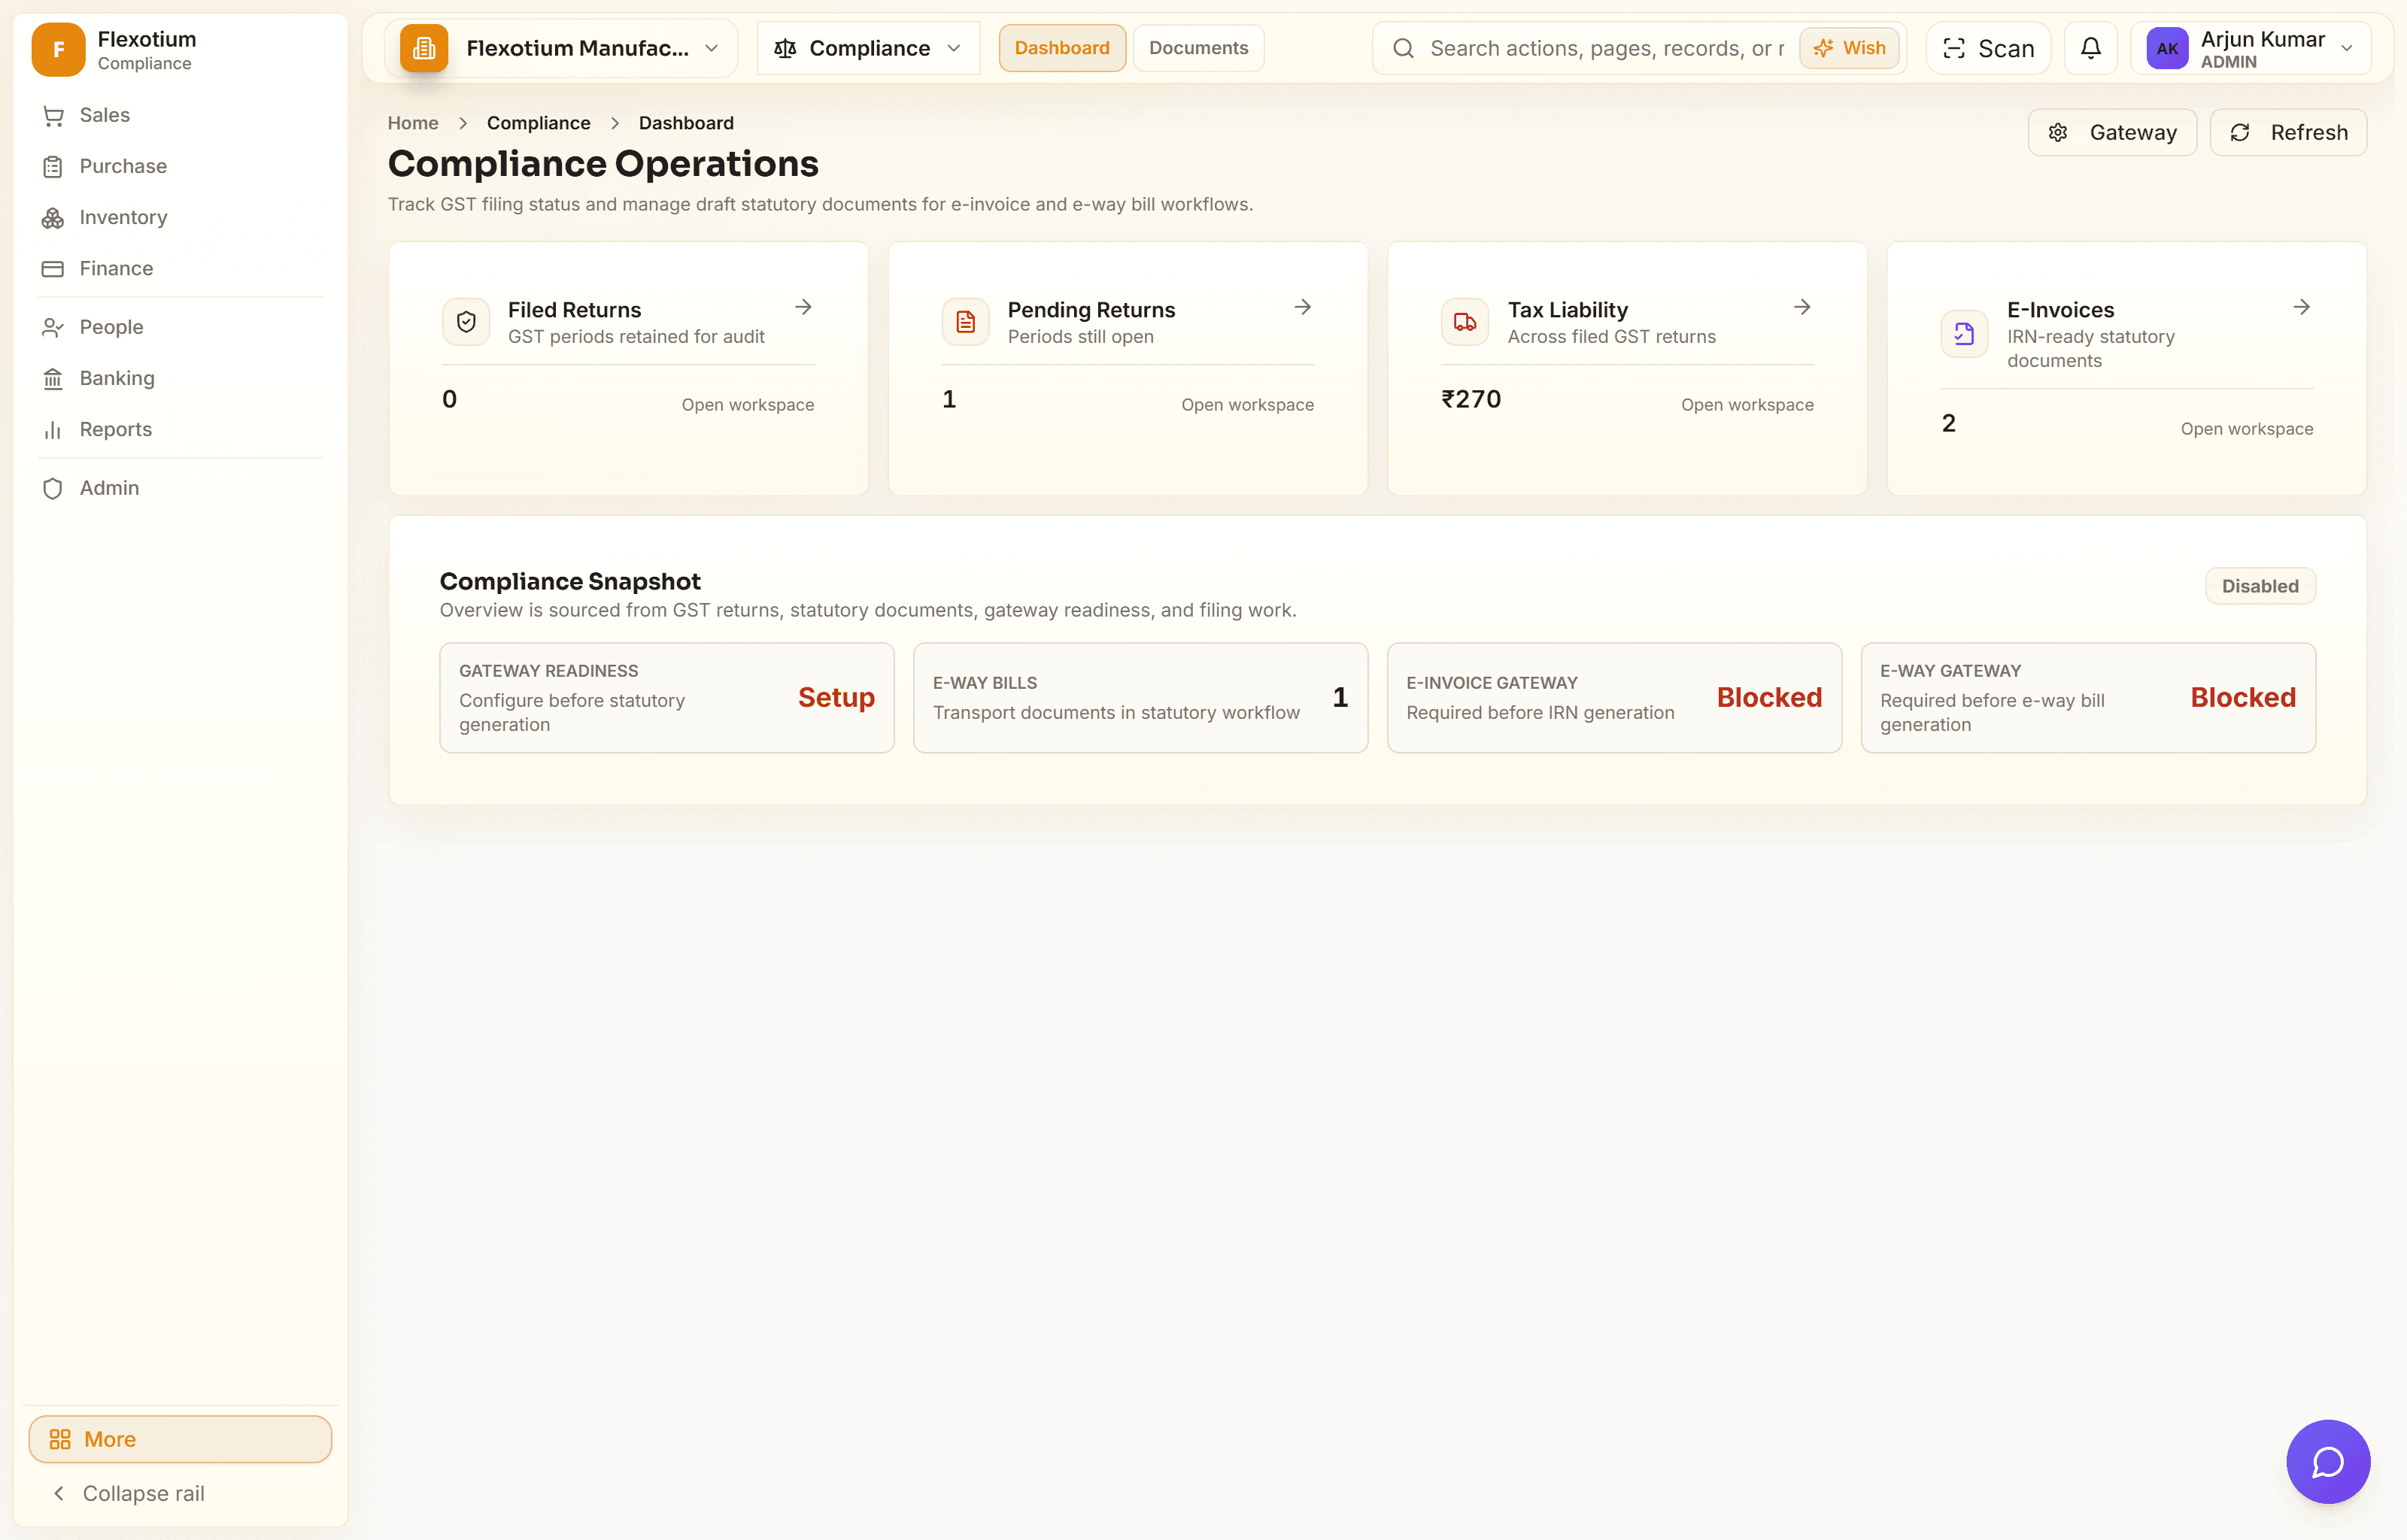
Task: Click the E-Invoices arrow
Action: (x=2302, y=307)
